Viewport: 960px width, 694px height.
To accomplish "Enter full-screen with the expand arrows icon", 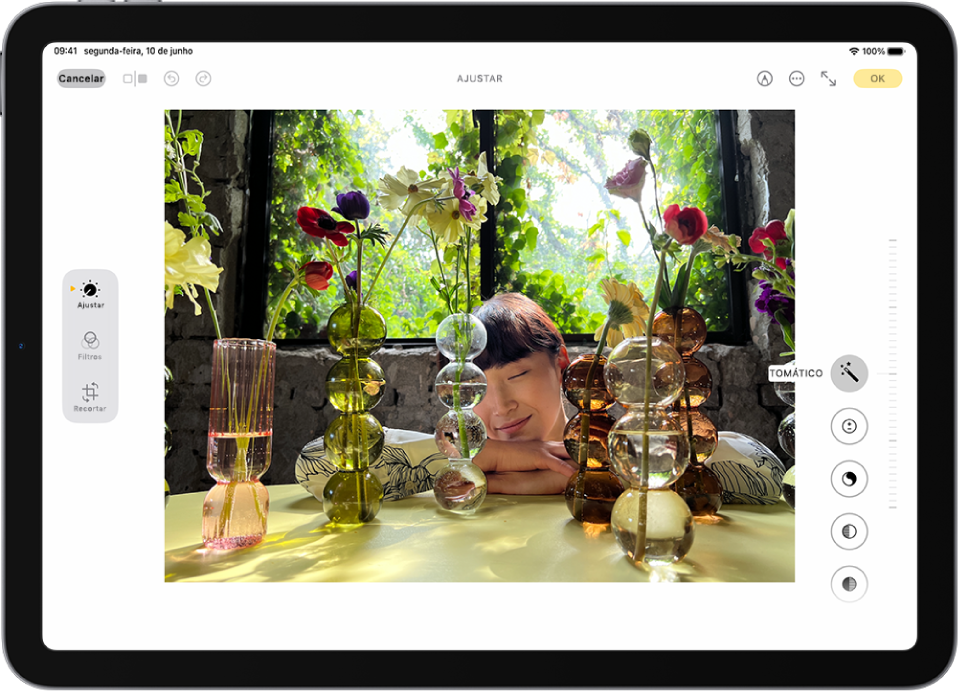I will 828,78.
